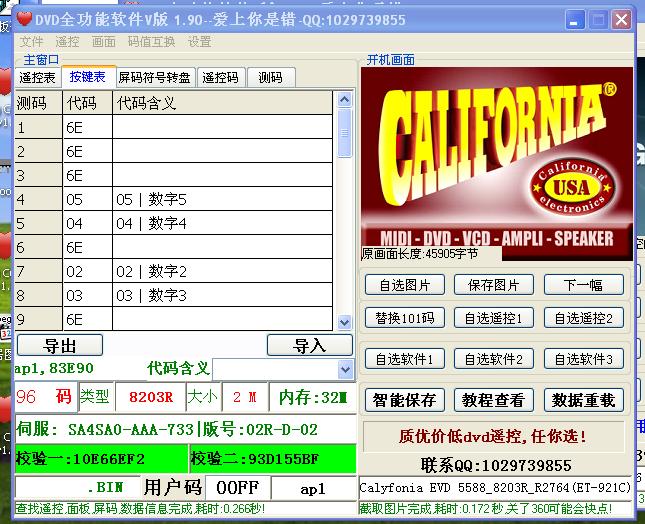The image size is (645, 524).
Task: Click the 类型 value 8203R
Action: (151, 396)
